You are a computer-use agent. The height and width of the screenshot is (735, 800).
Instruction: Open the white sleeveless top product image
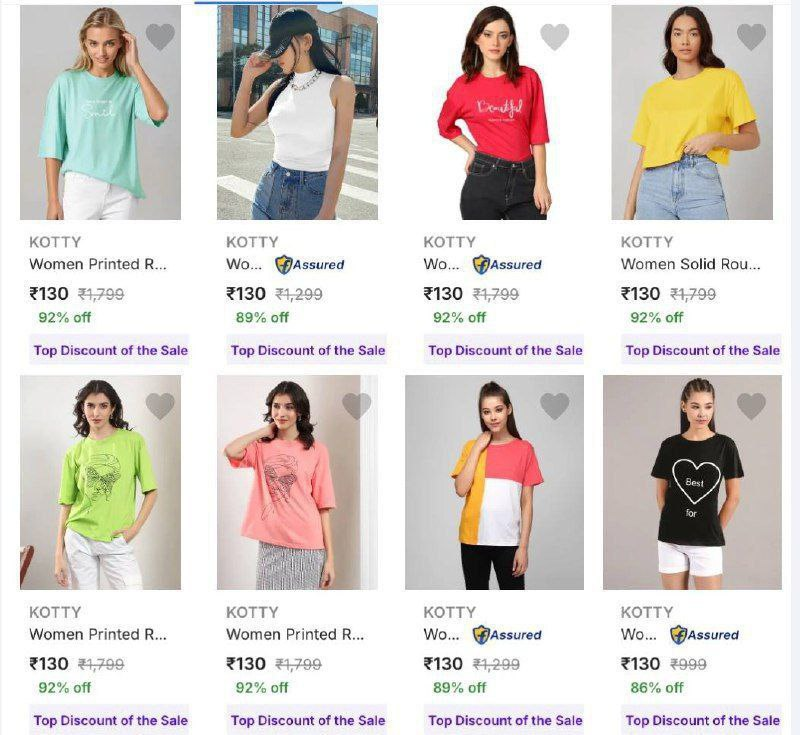click(x=297, y=112)
